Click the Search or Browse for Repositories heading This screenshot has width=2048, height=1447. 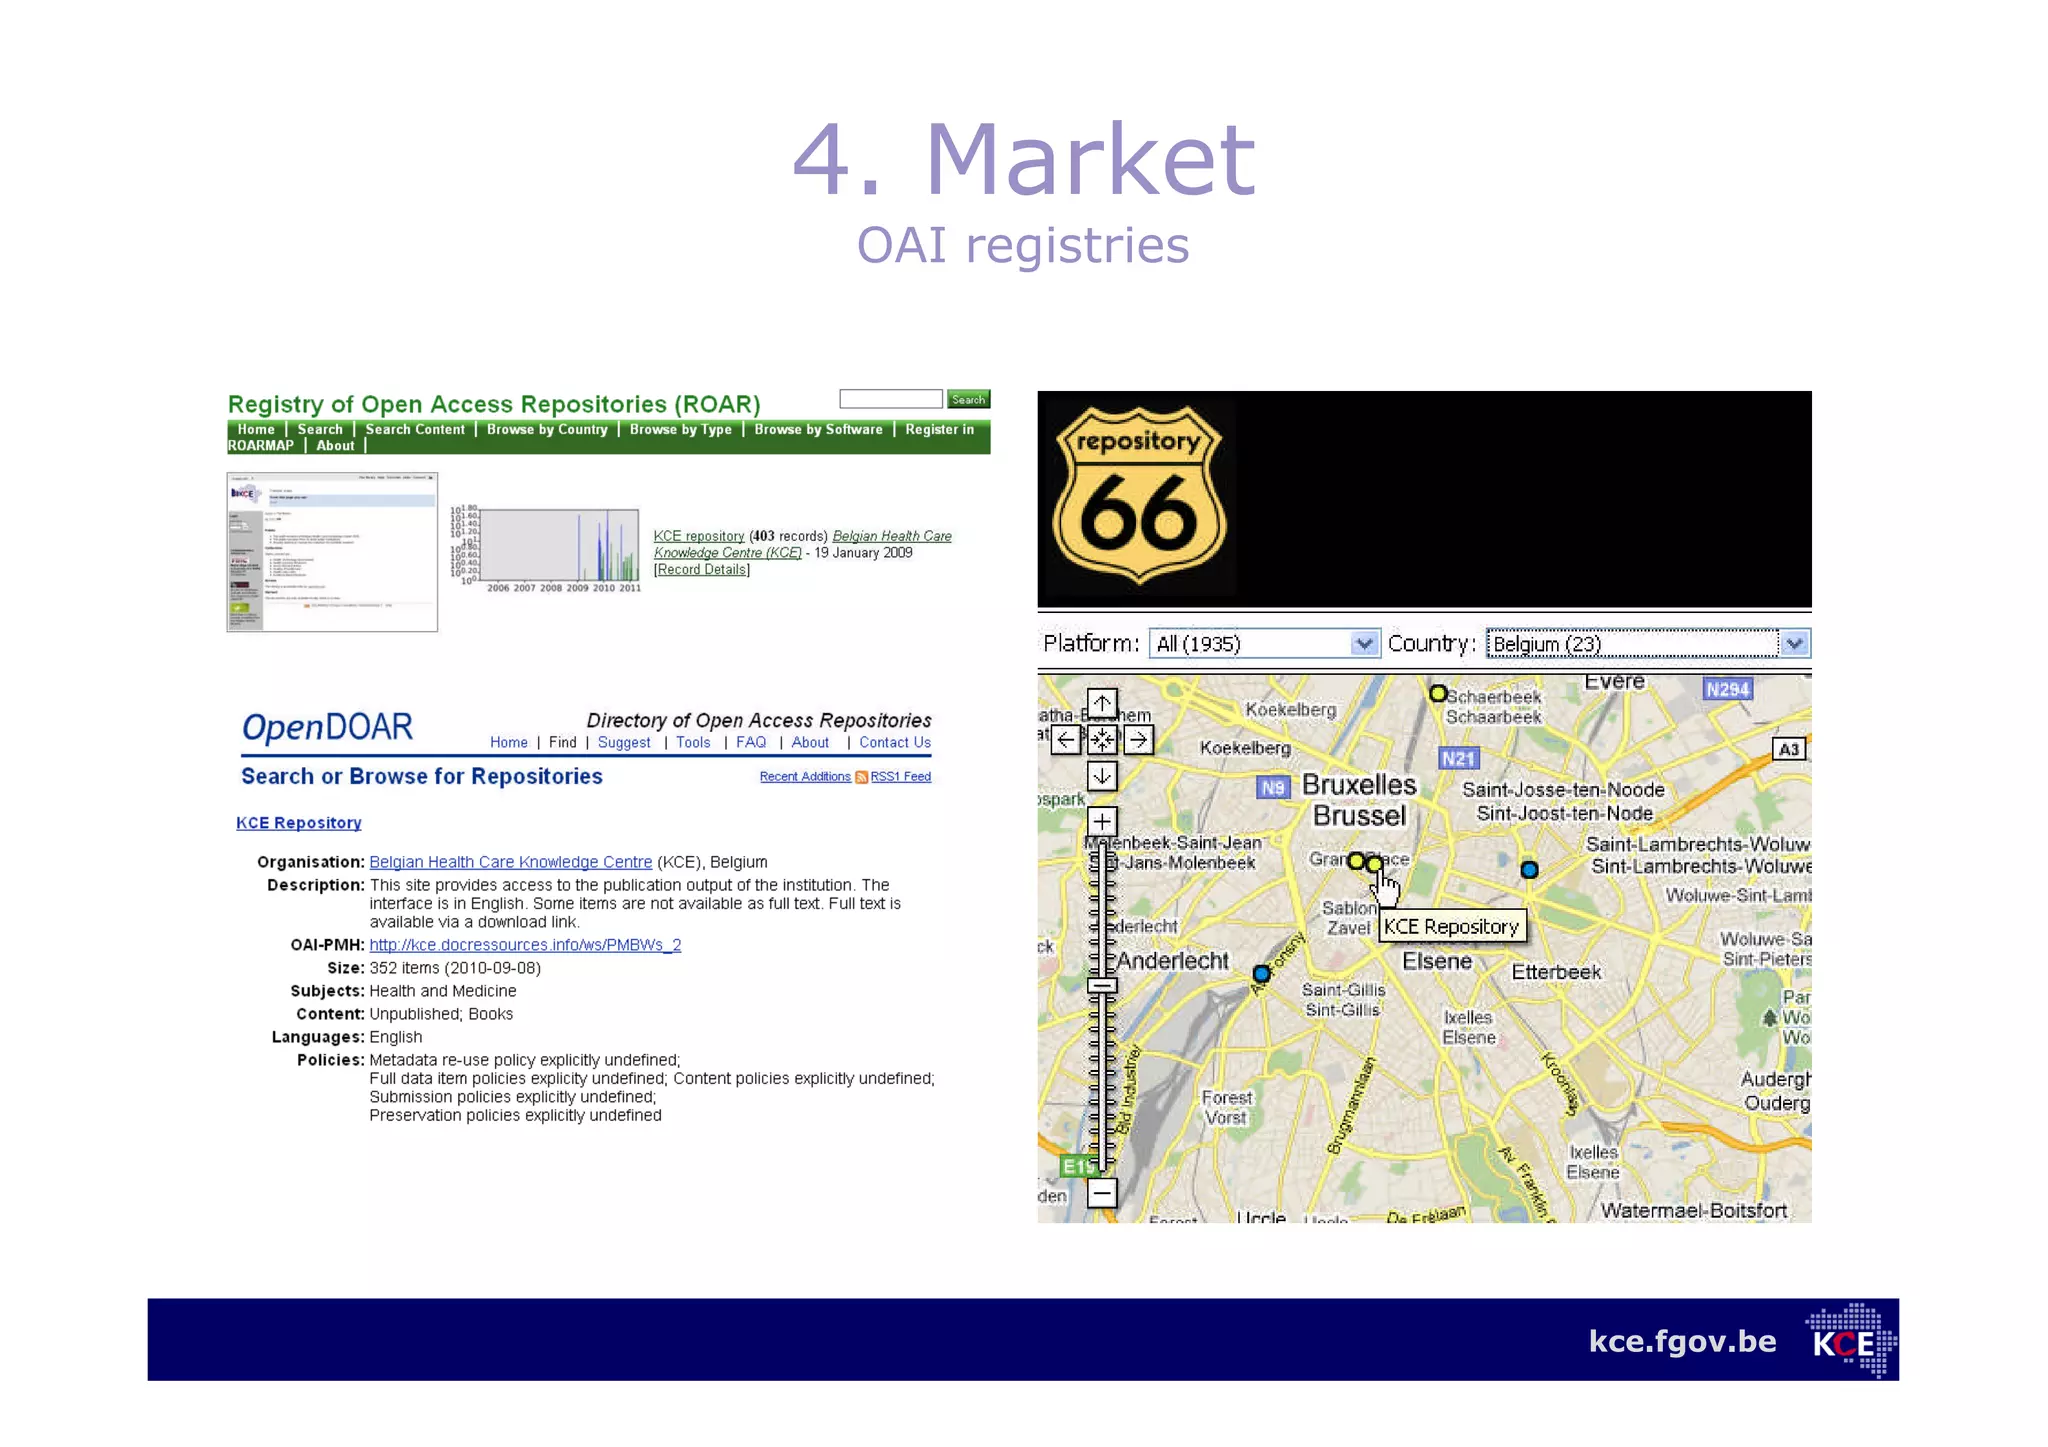coord(422,777)
